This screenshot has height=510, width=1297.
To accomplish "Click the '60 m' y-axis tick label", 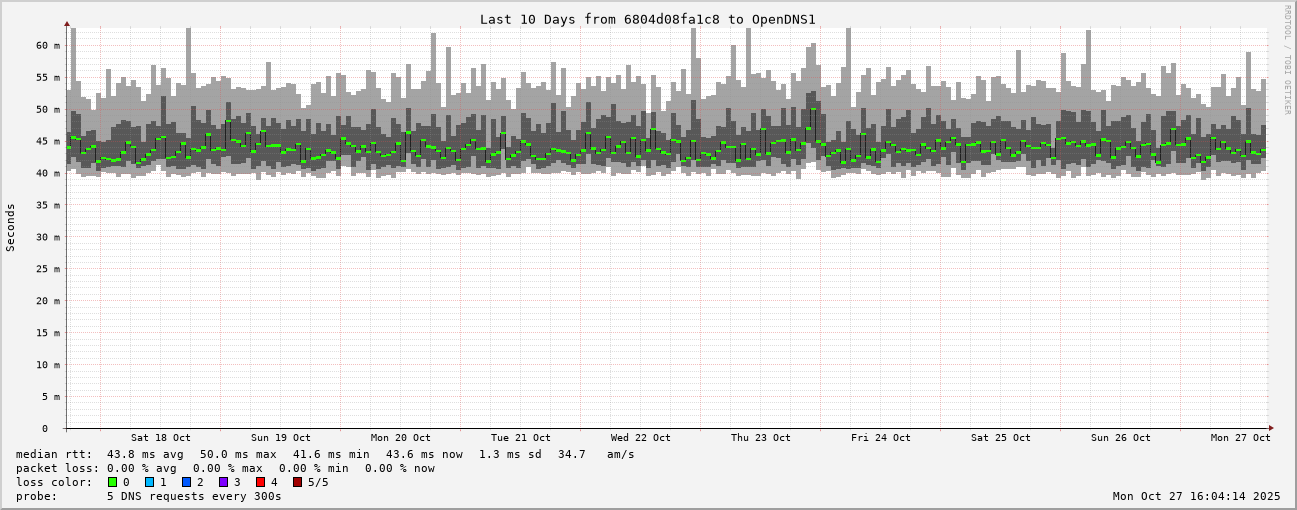I will [x=49, y=45].
